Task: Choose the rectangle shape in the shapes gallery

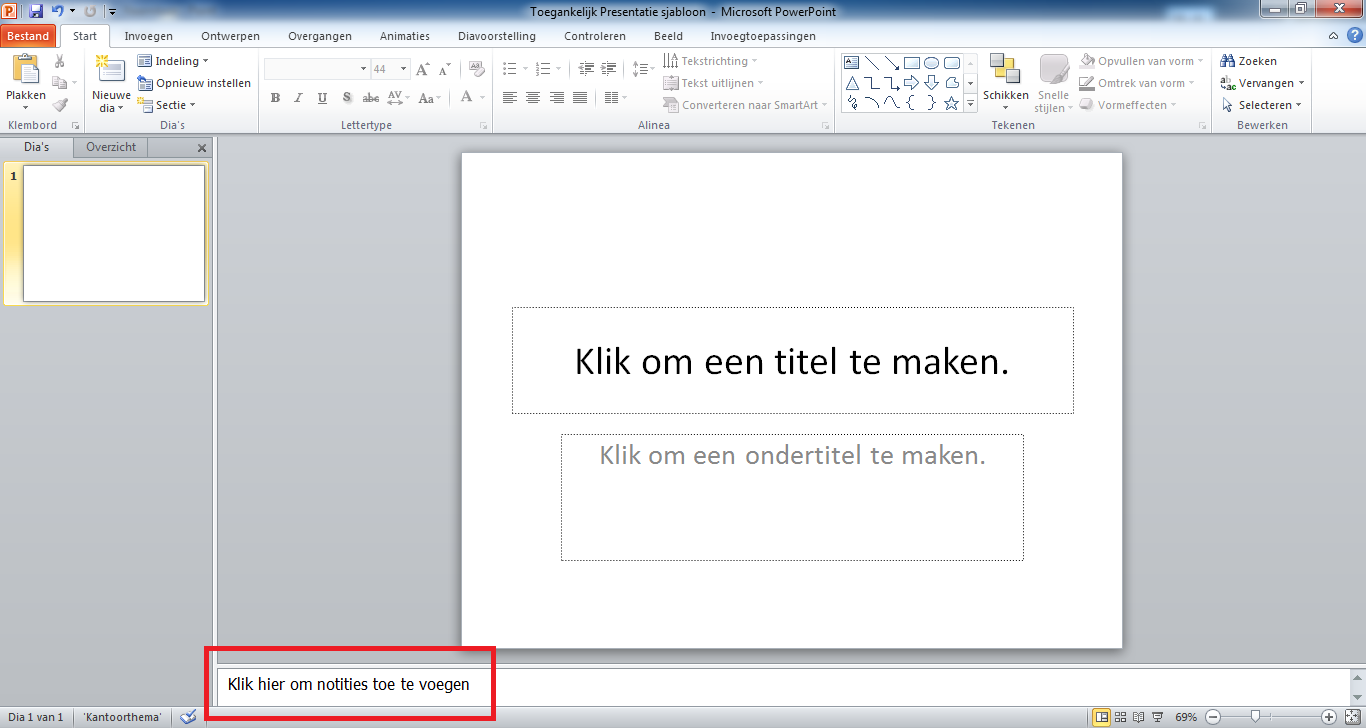Action: [x=912, y=62]
